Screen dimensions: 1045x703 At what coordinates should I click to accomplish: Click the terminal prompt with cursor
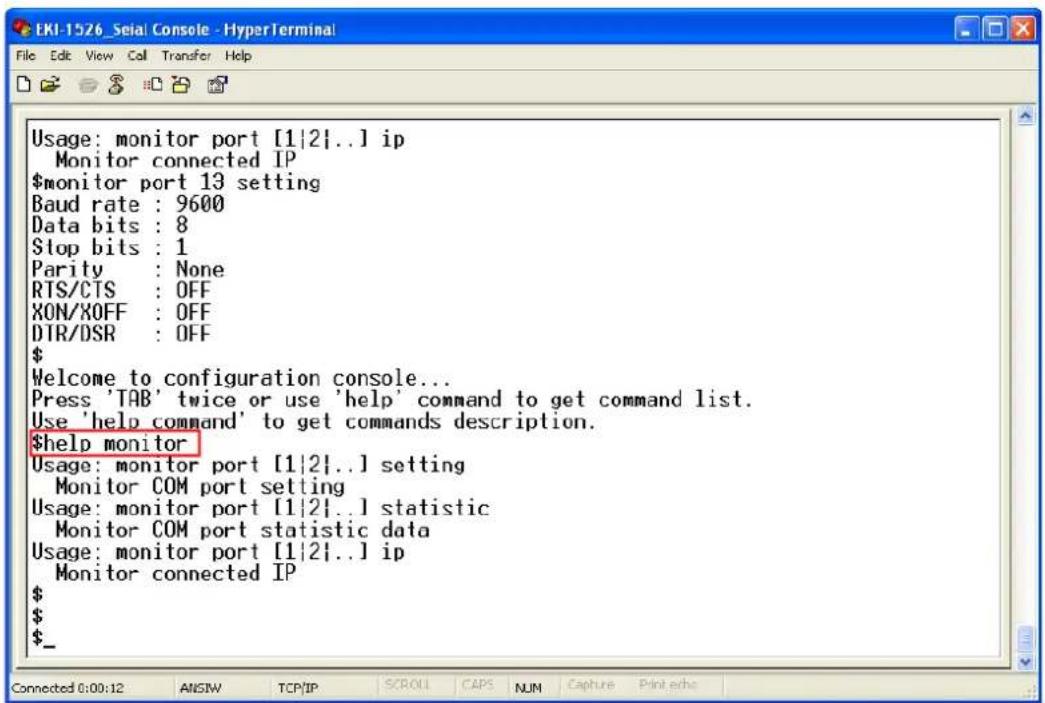[x=44, y=638]
